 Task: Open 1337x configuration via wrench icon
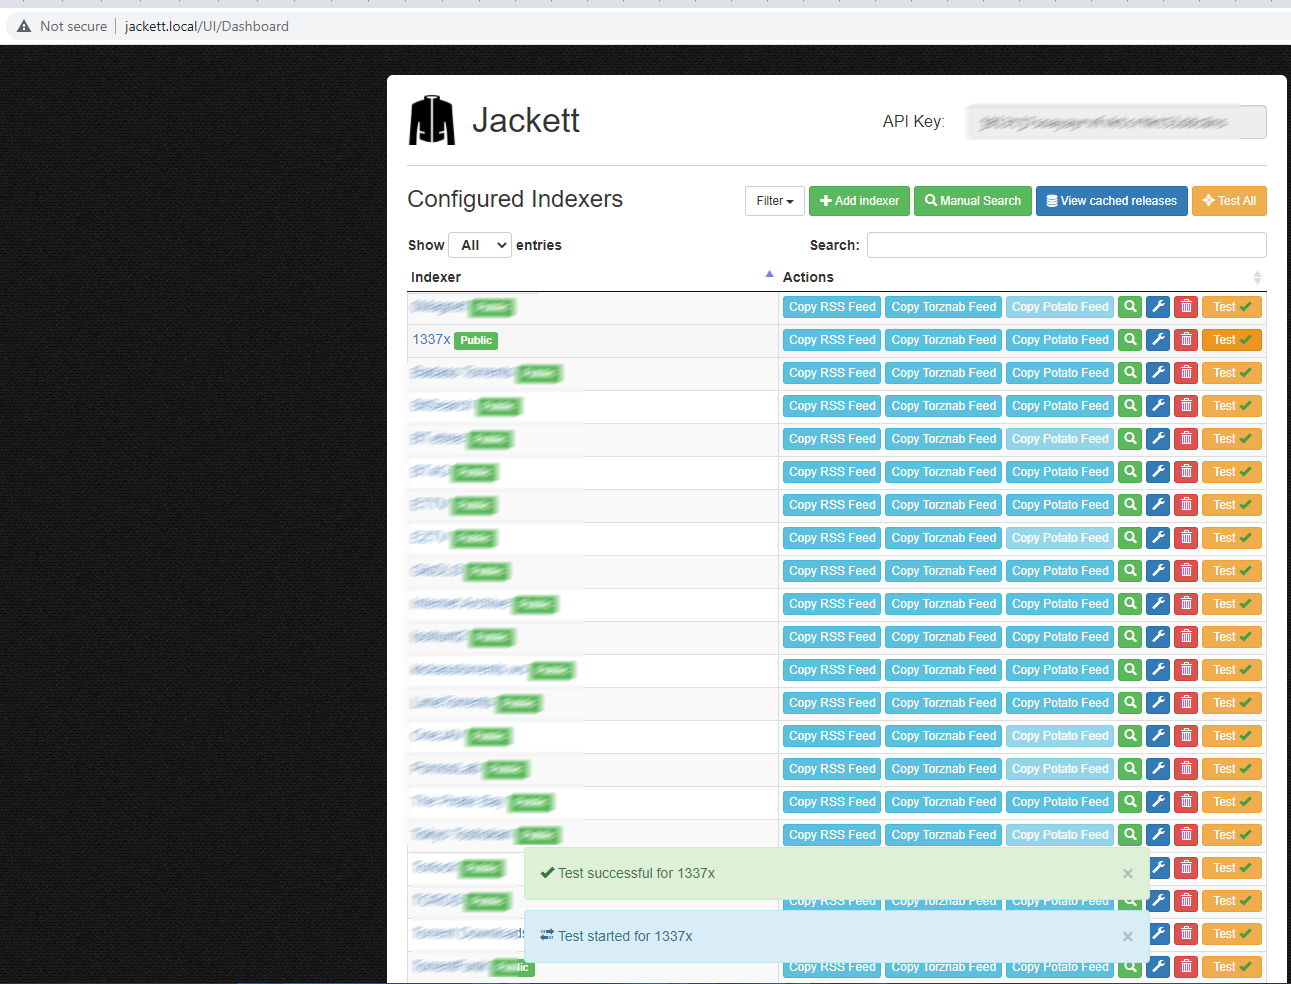[x=1158, y=340]
